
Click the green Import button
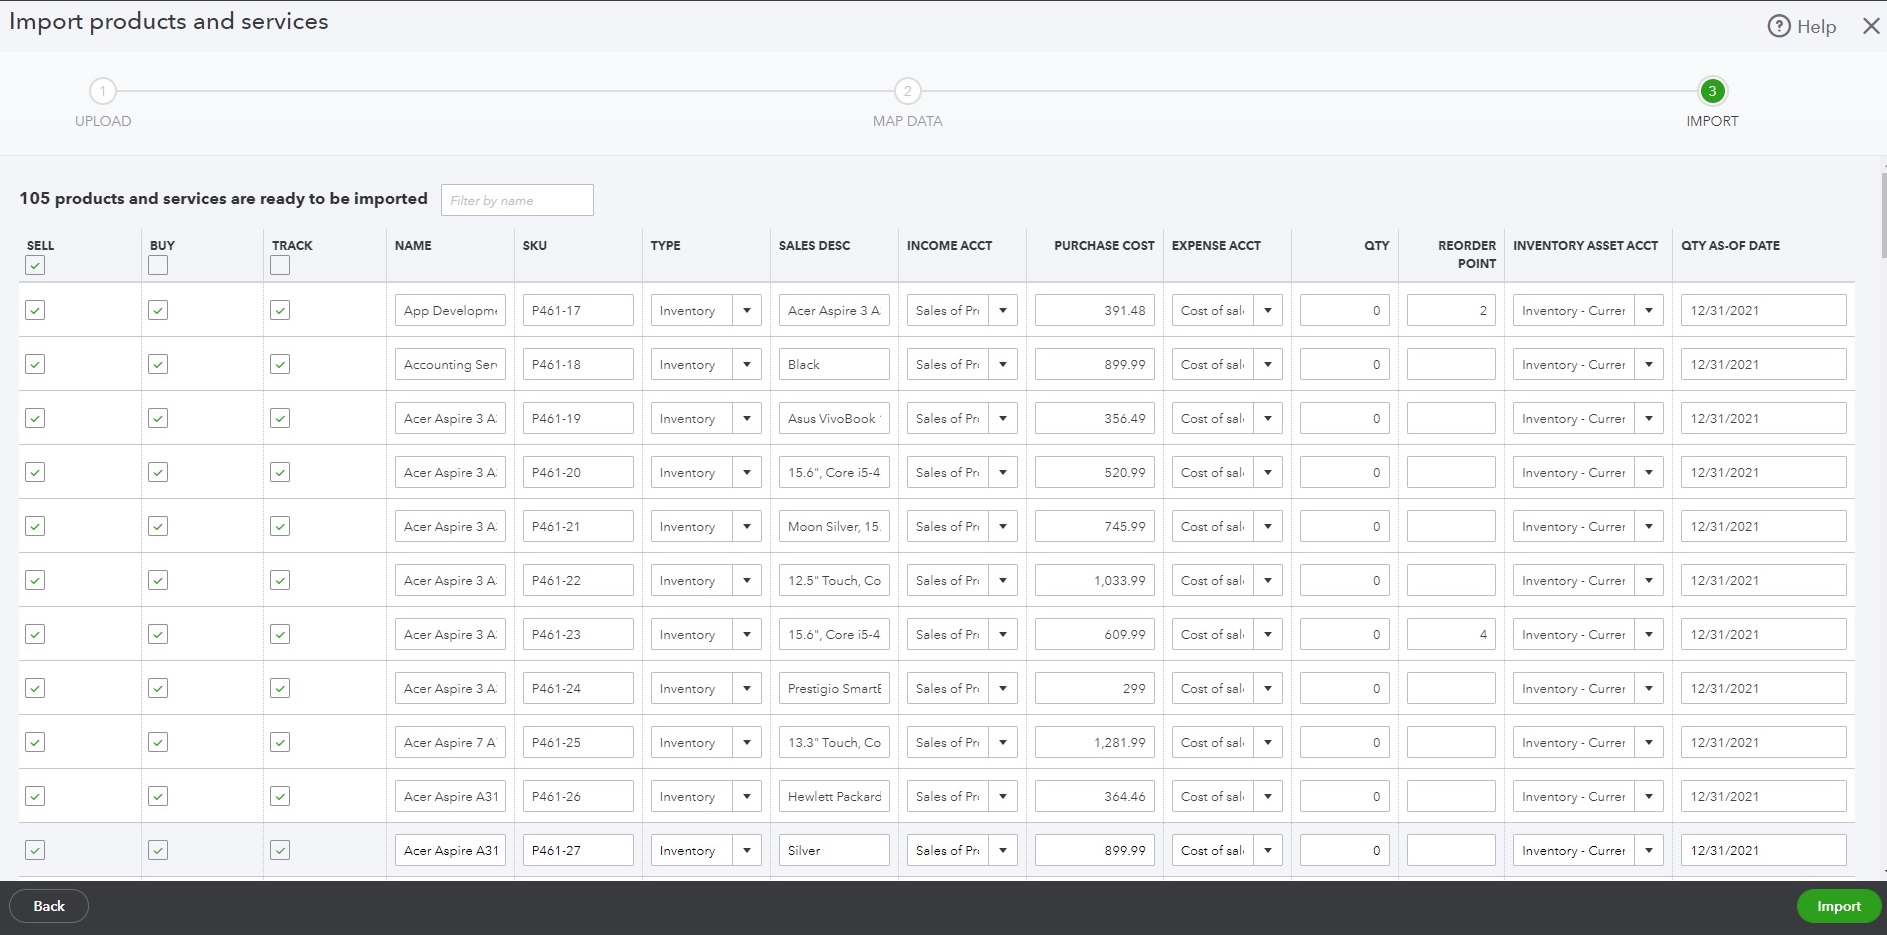coord(1839,906)
